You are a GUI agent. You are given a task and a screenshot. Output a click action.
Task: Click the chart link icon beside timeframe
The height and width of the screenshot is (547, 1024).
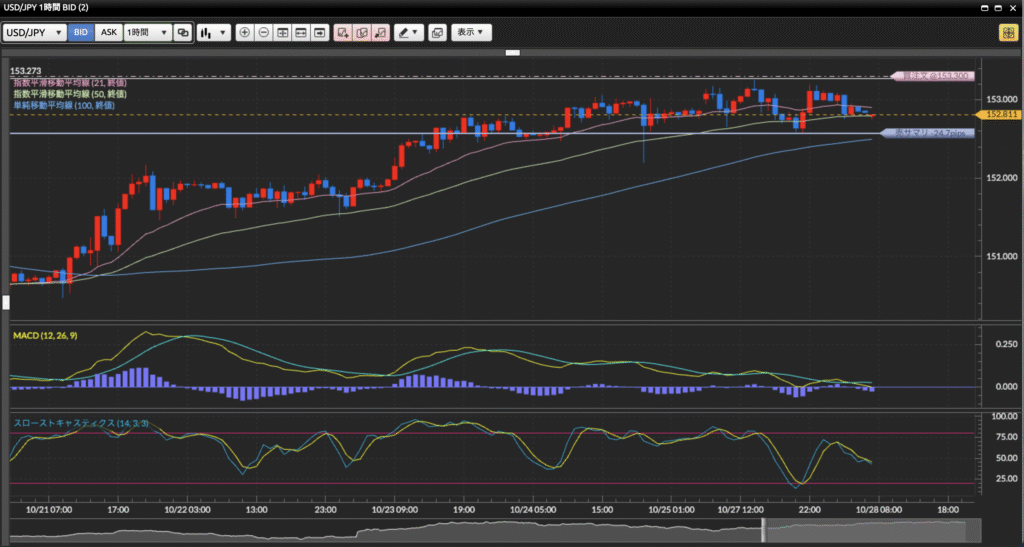(182, 32)
